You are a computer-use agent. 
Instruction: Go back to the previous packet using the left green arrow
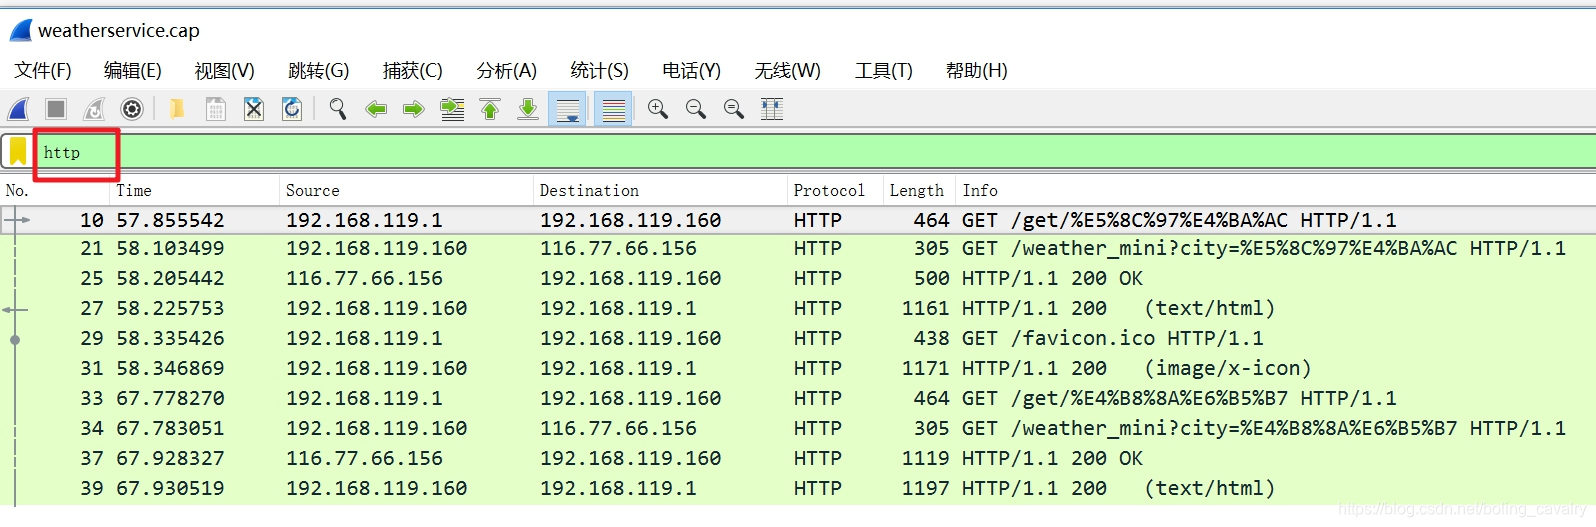[376, 109]
